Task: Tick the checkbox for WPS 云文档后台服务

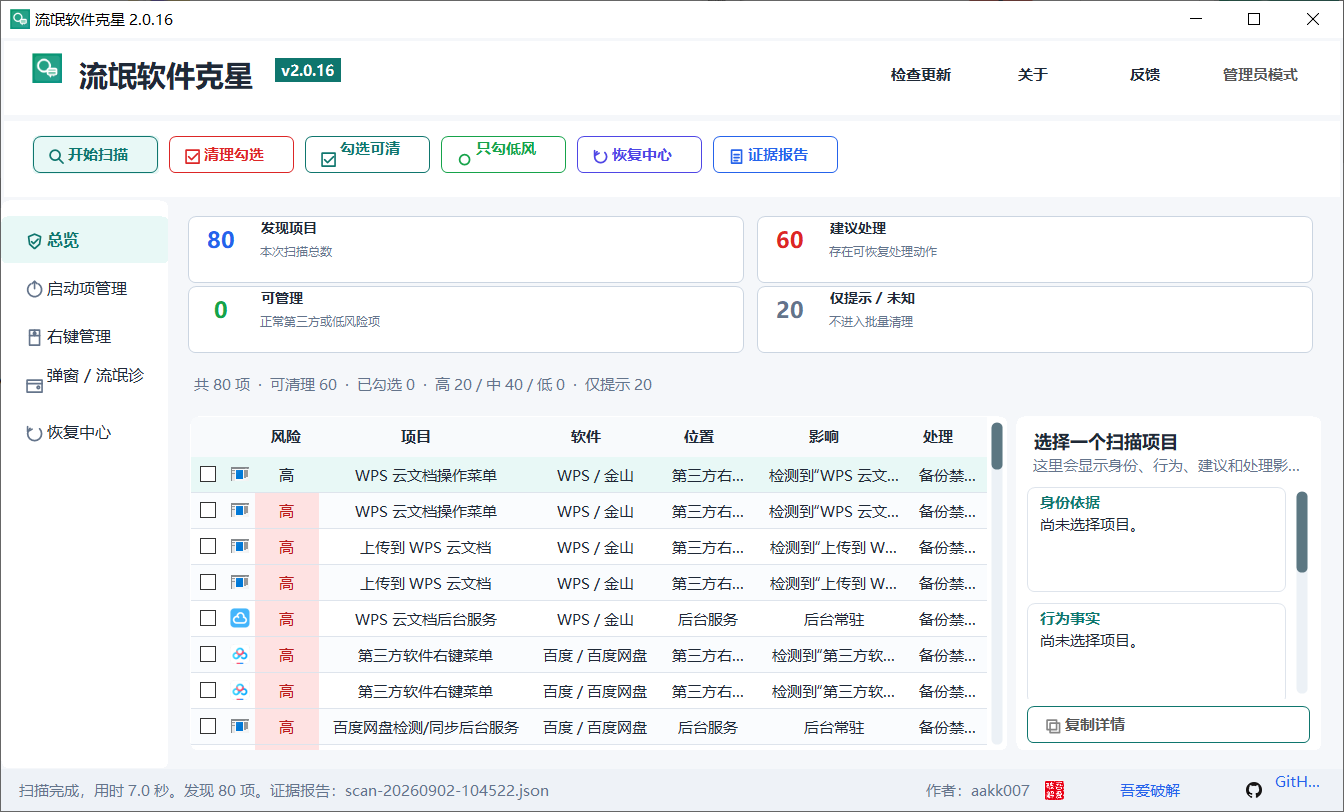Action: pos(208,618)
